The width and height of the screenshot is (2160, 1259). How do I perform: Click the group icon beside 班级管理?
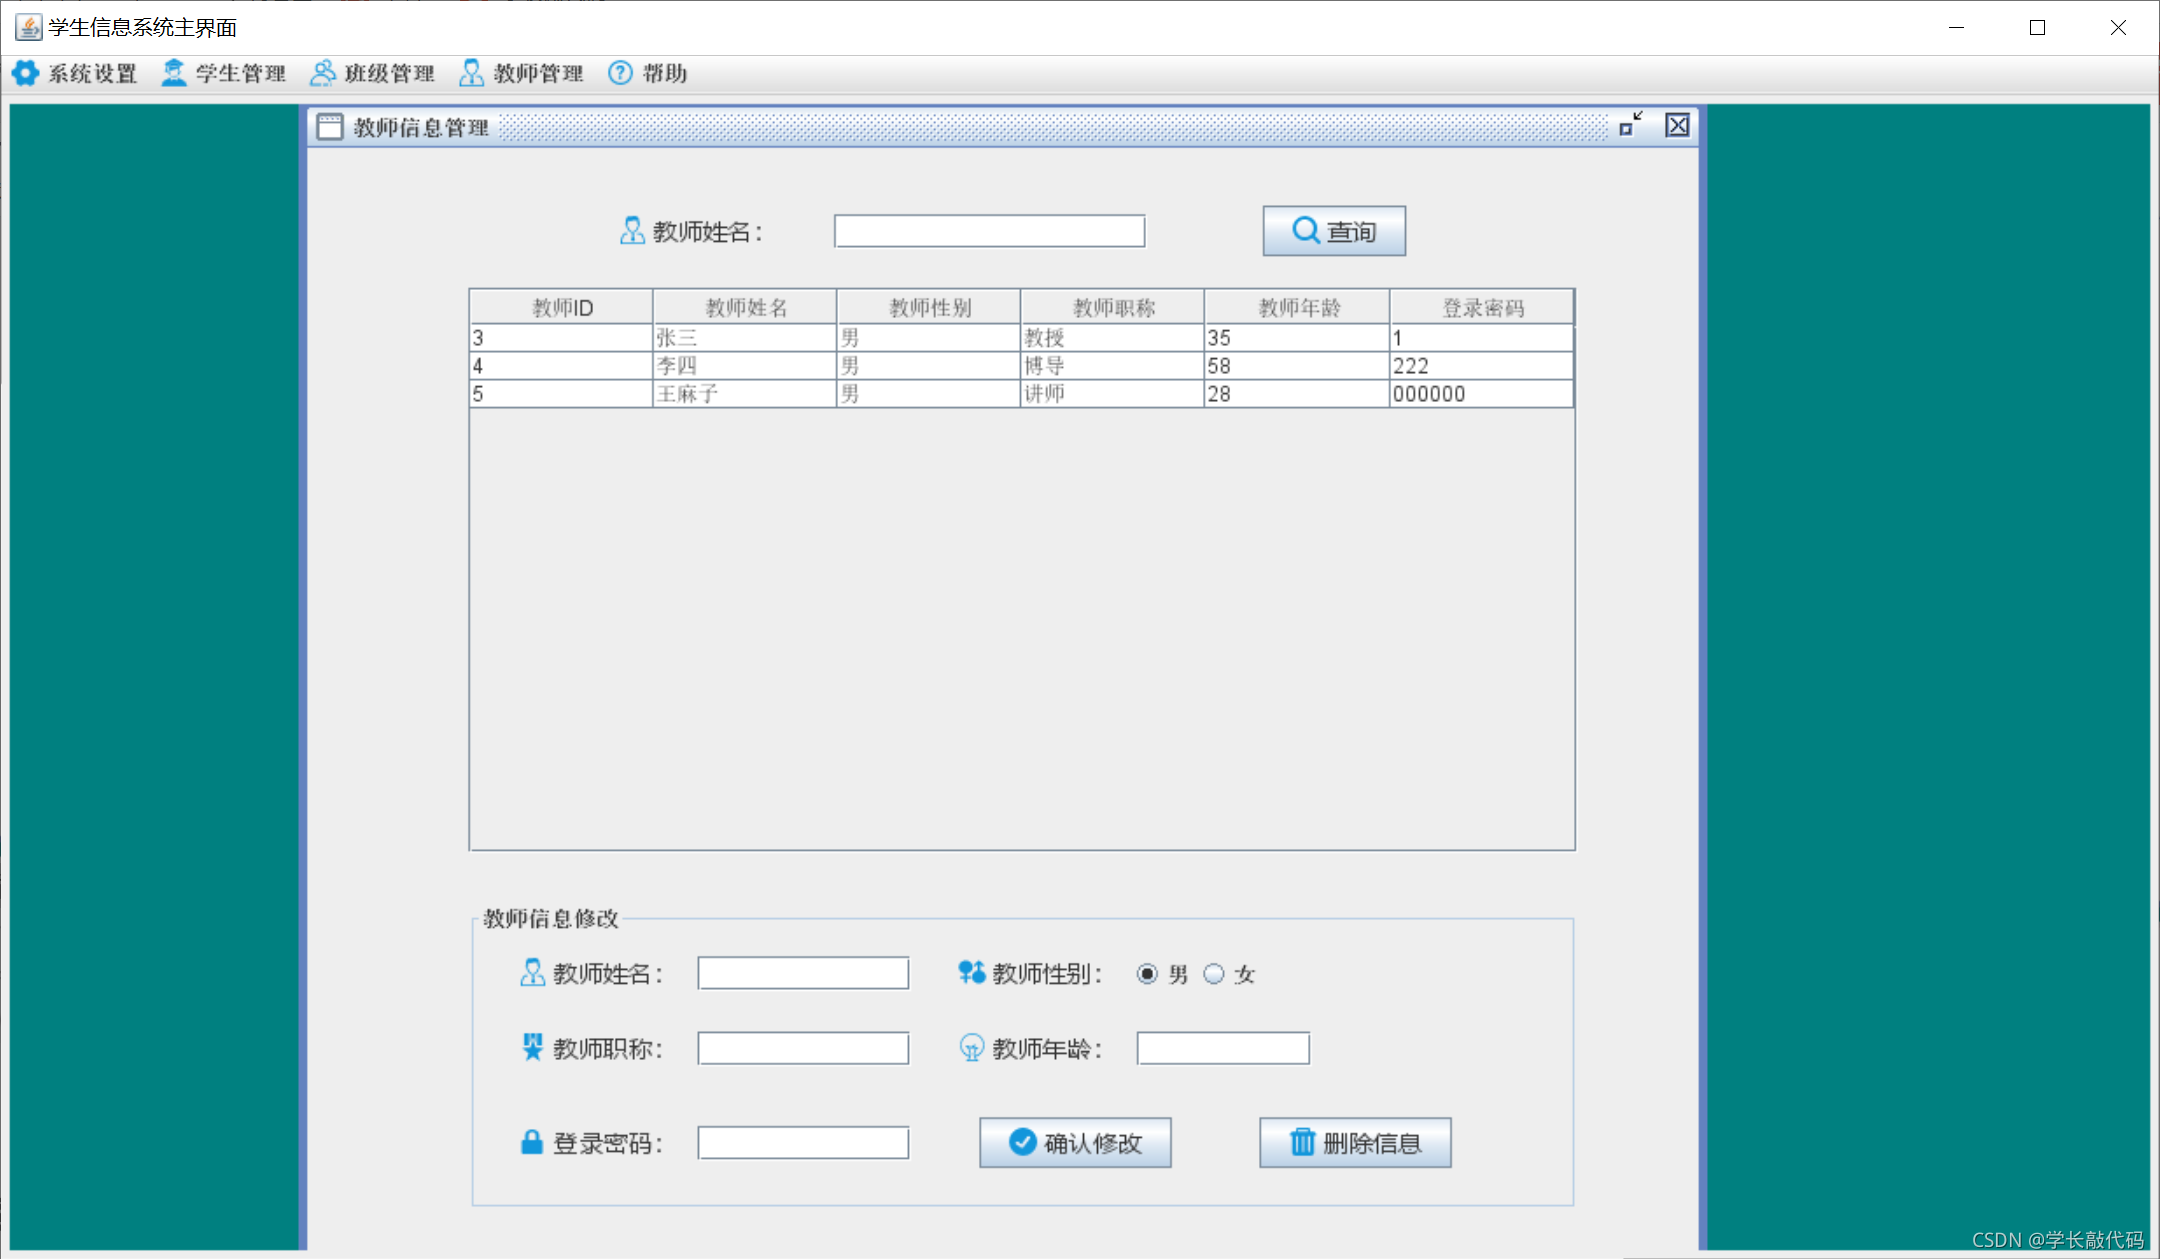click(322, 73)
